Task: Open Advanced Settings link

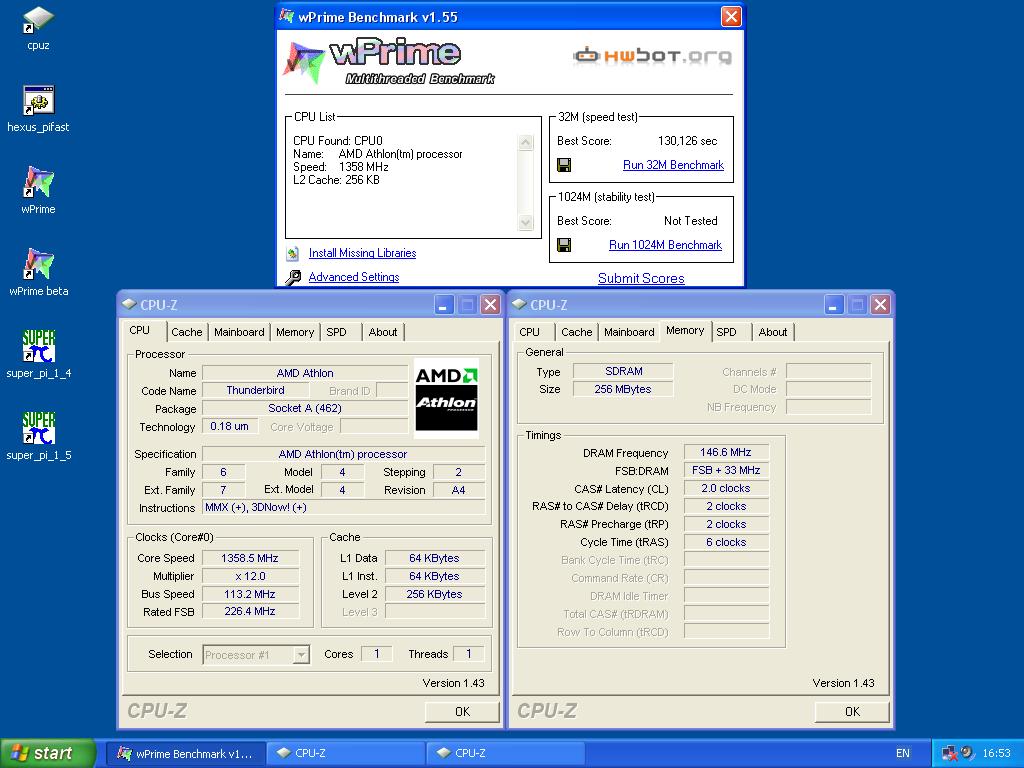Action: click(354, 278)
